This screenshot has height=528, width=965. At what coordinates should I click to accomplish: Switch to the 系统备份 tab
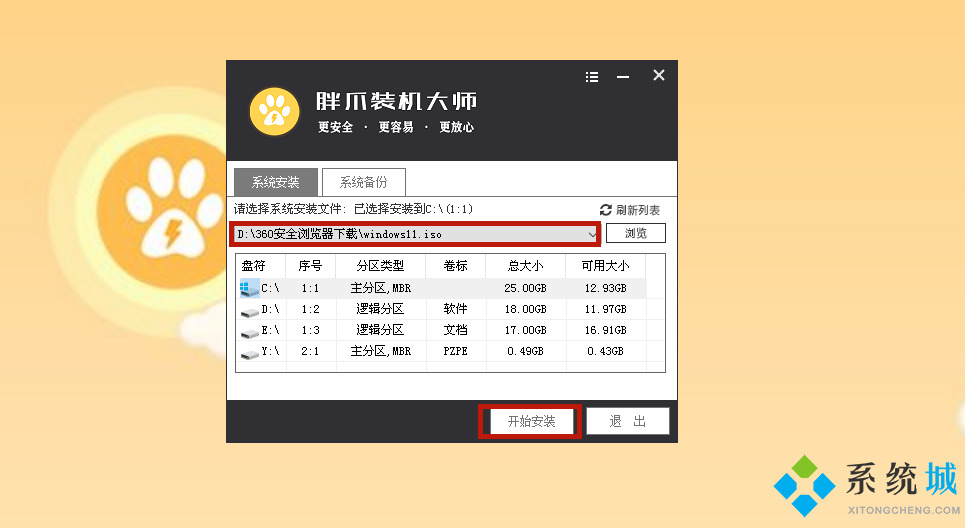(364, 182)
